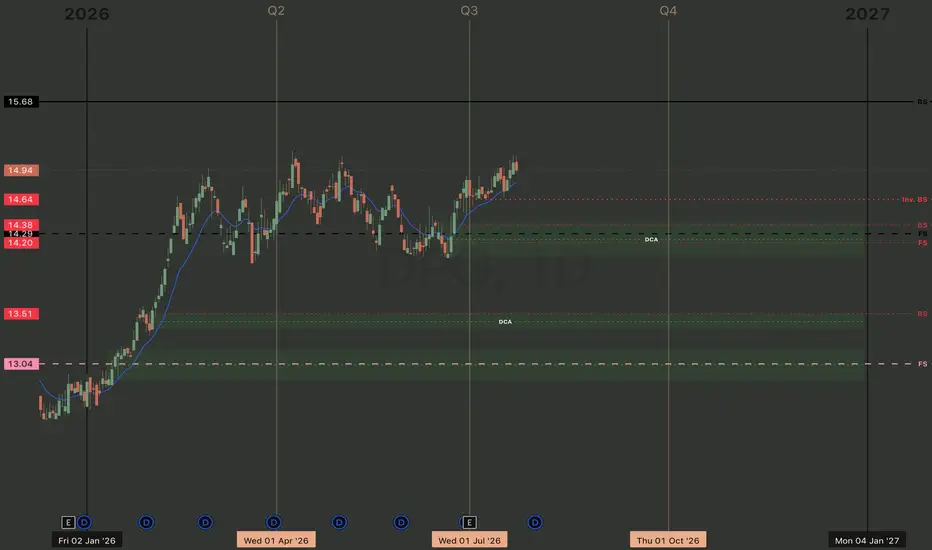932x550 pixels.
Task: Select the last dividend D marker after the July E icon
Action: pyautogui.click(x=535, y=522)
